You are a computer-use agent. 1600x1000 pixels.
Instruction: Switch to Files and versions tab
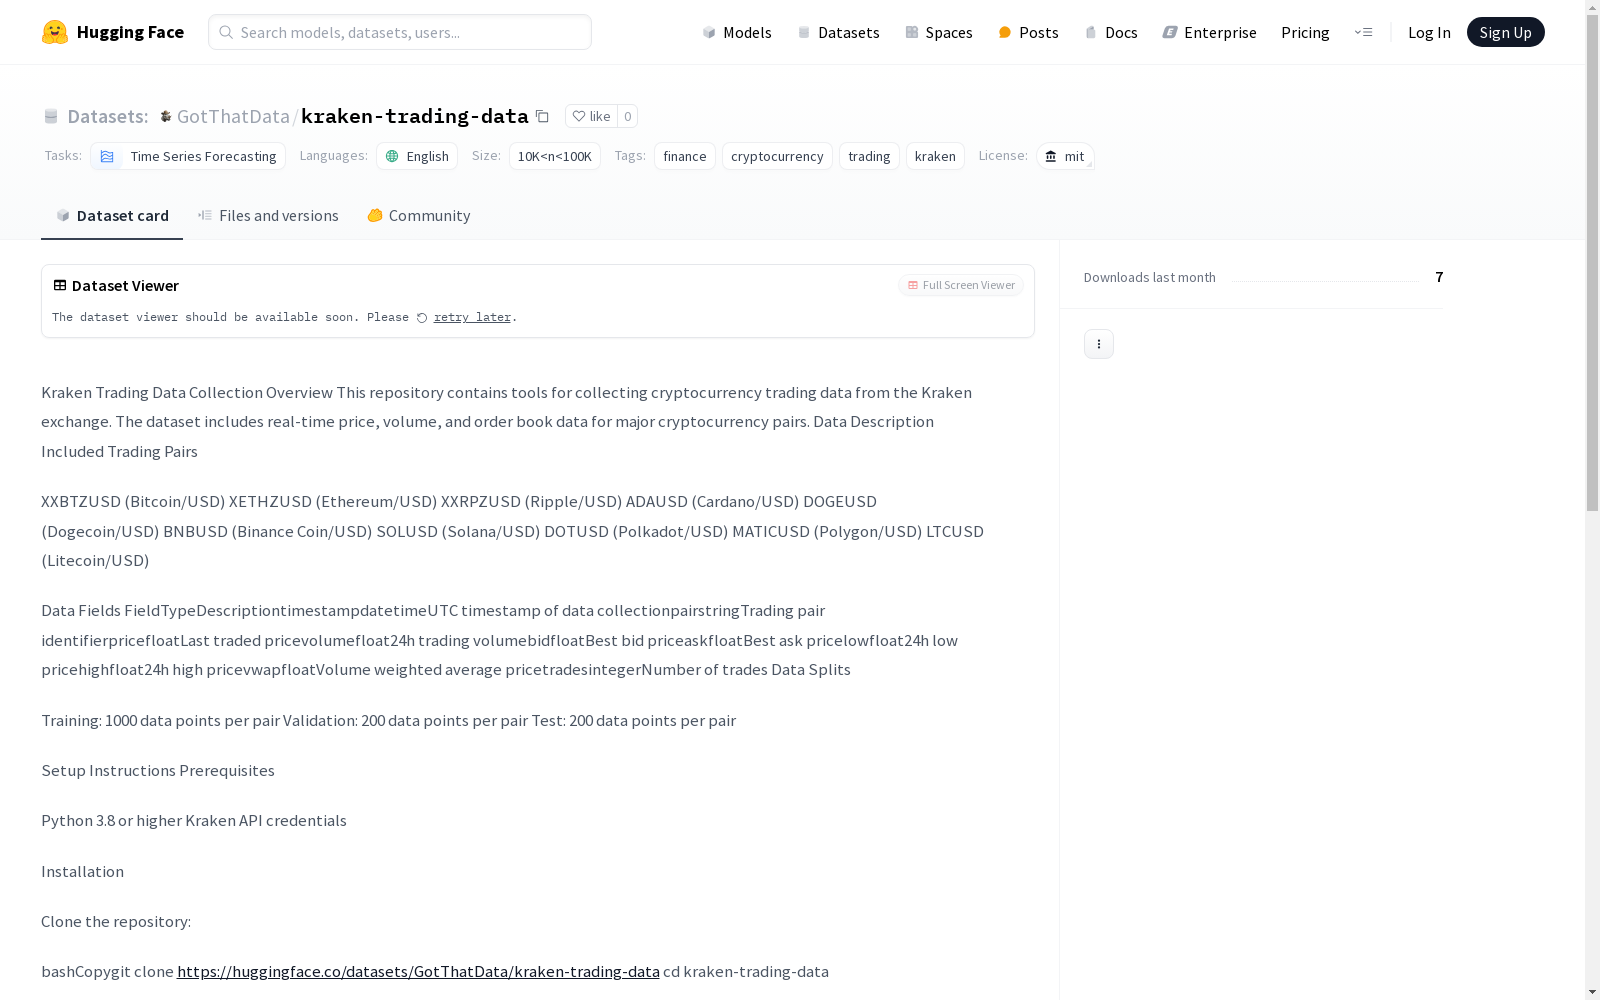click(268, 216)
